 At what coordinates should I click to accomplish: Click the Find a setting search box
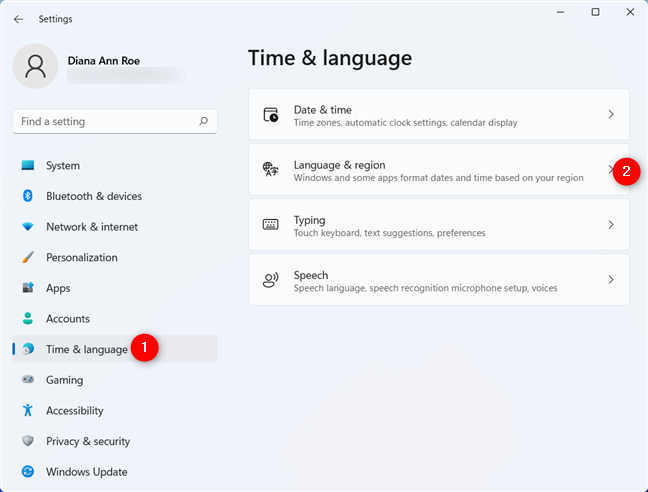(x=115, y=121)
